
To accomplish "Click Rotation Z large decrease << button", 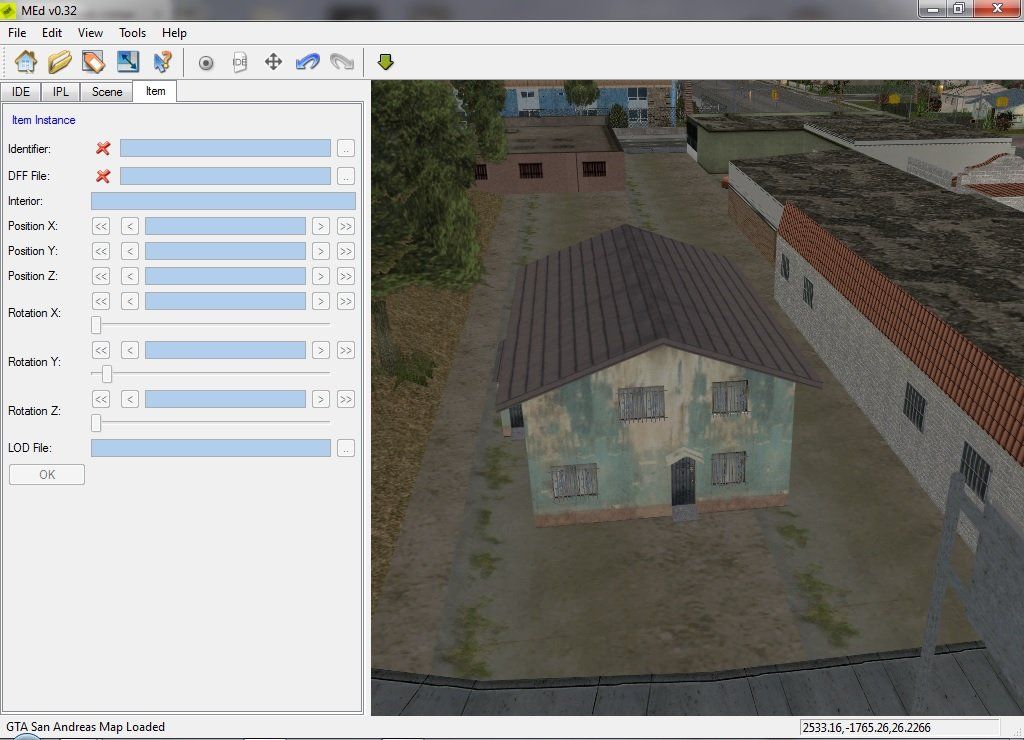I will (x=101, y=399).
